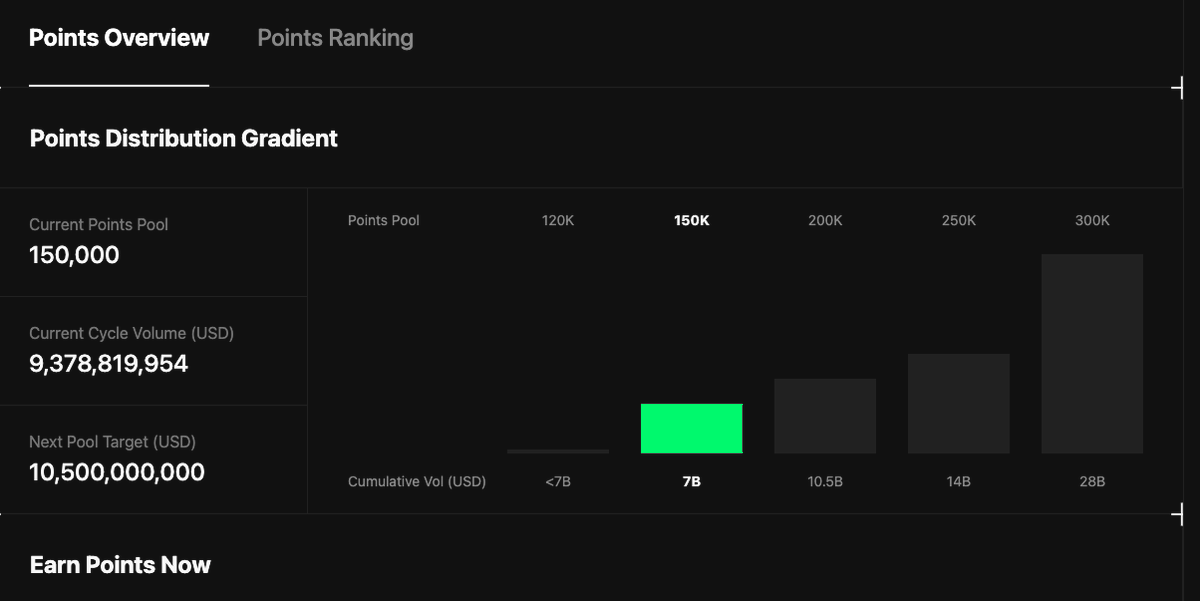The image size is (1200, 601).
Task: Click the bold 150K column header
Action: (691, 220)
